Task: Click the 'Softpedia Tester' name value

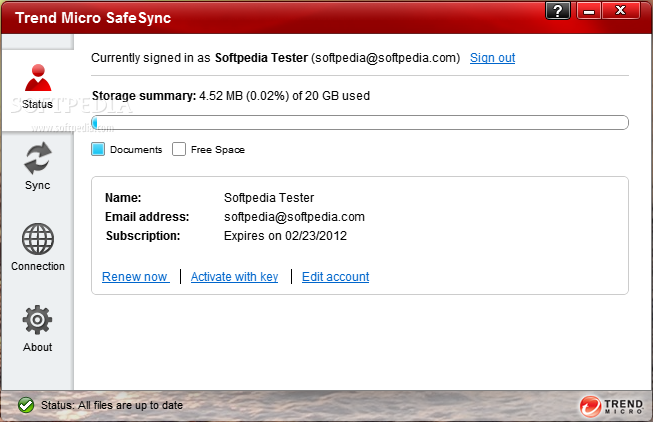Action: click(269, 197)
